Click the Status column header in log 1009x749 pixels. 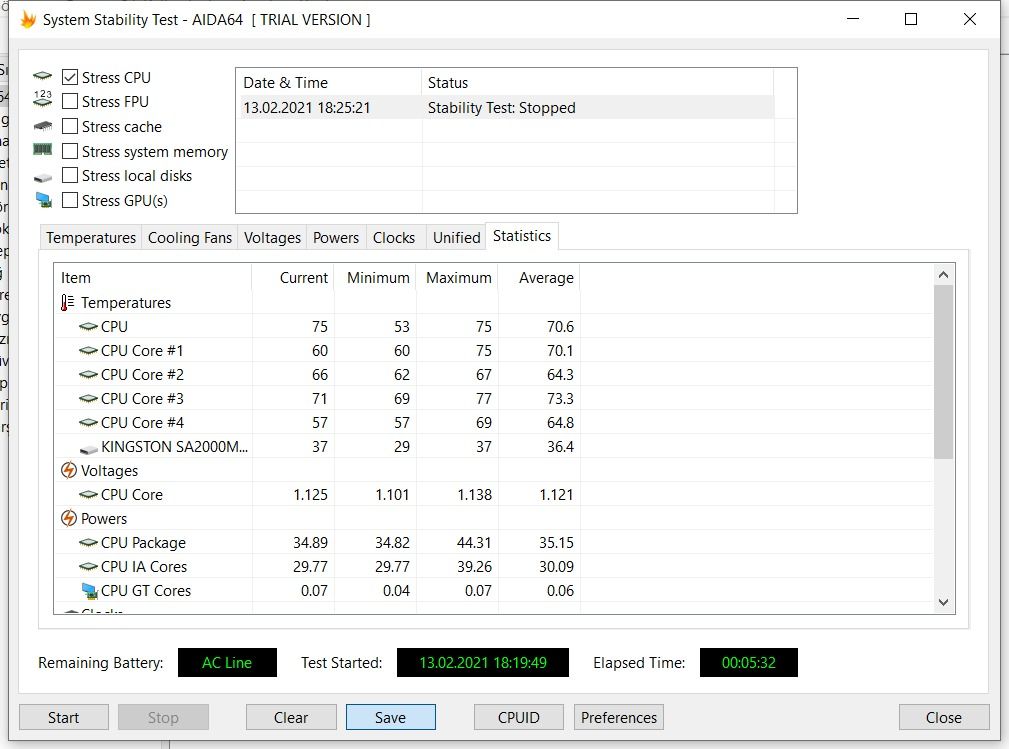[598, 82]
